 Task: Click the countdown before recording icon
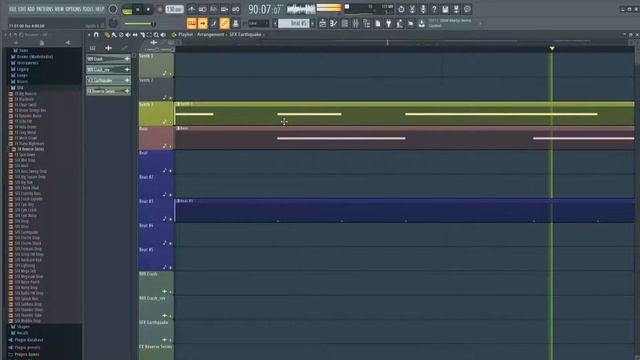pyautogui.click(x=213, y=9)
